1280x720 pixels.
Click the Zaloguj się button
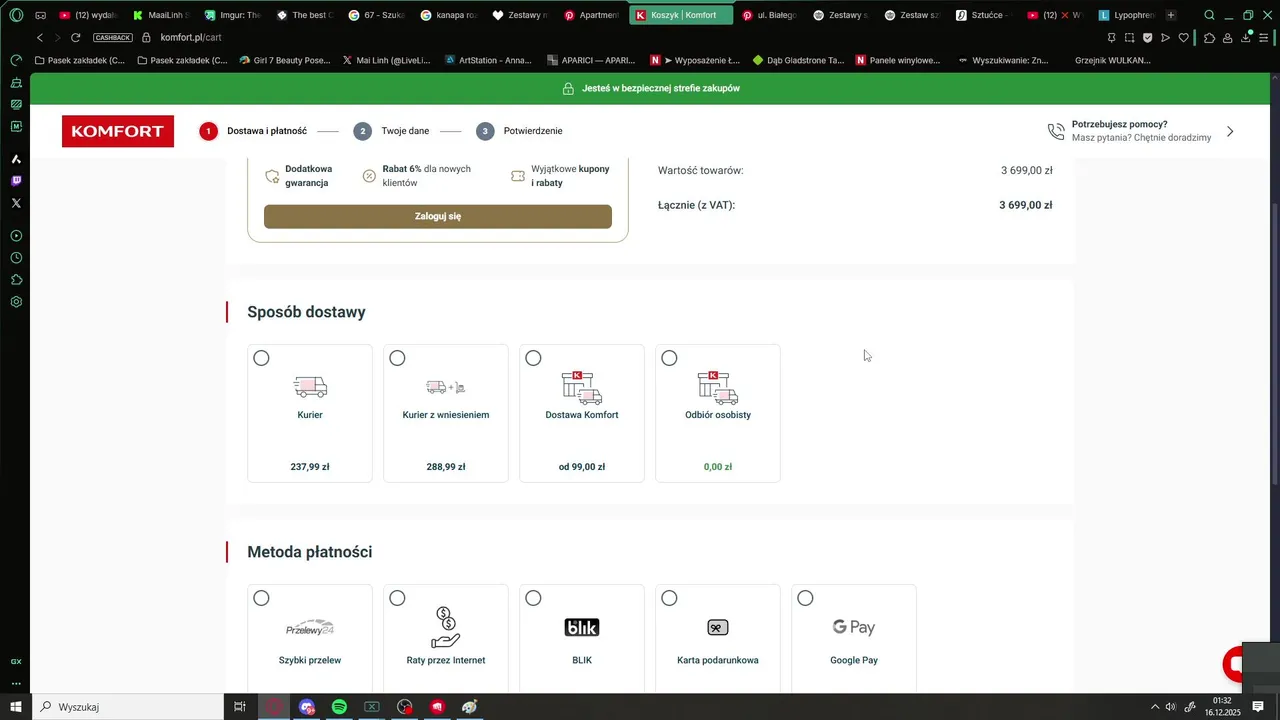pyautogui.click(x=438, y=216)
